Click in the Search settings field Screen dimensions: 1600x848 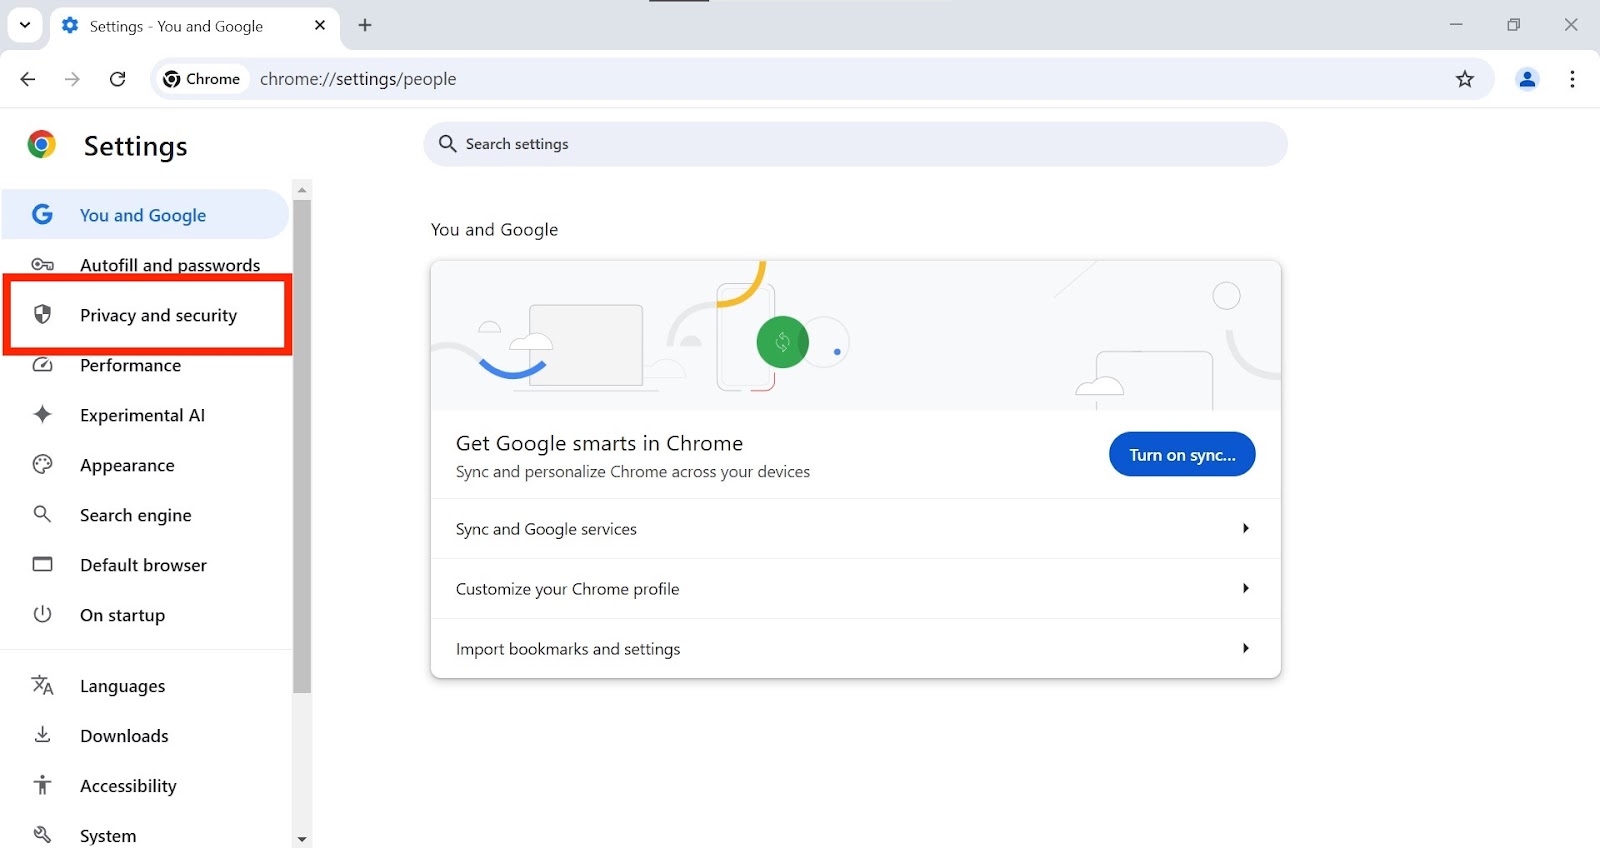(855, 144)
